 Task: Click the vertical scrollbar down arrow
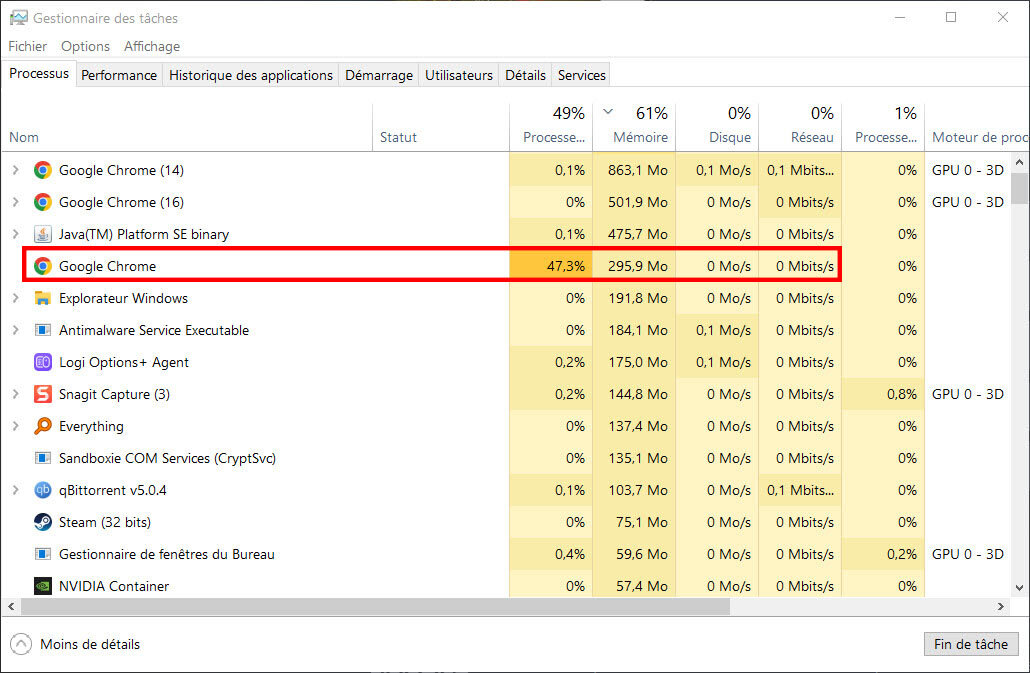pyautogui.click(x=1019, y=588)
